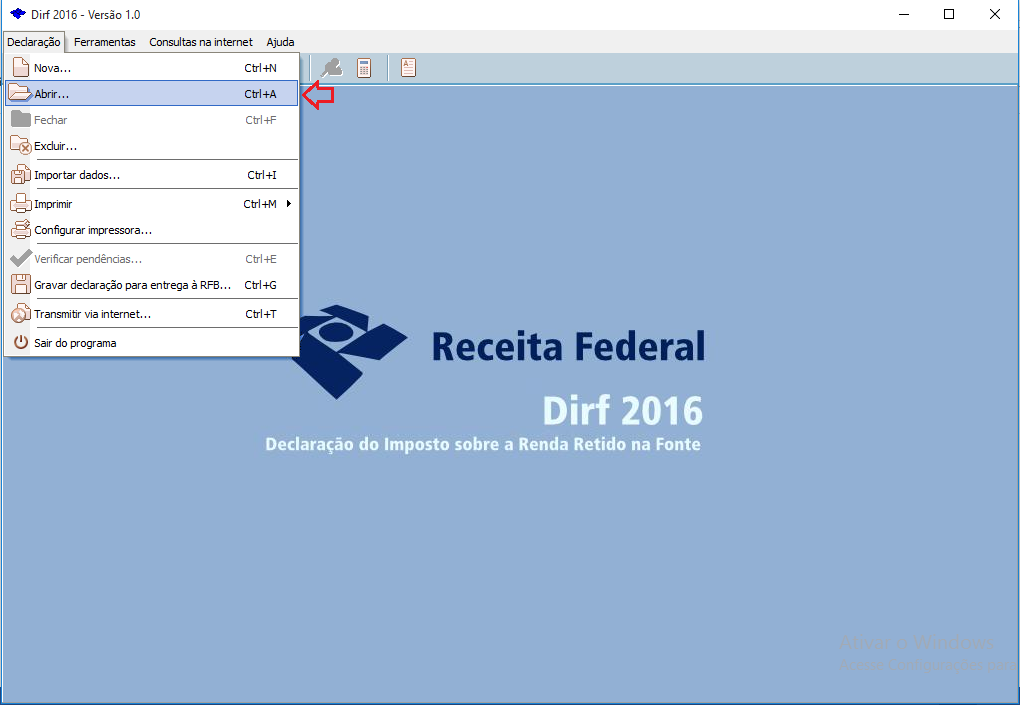This screenshot has width=1020, height=705.
Task: Close the open Declaração menu header
Action: [x=34, y=42]
